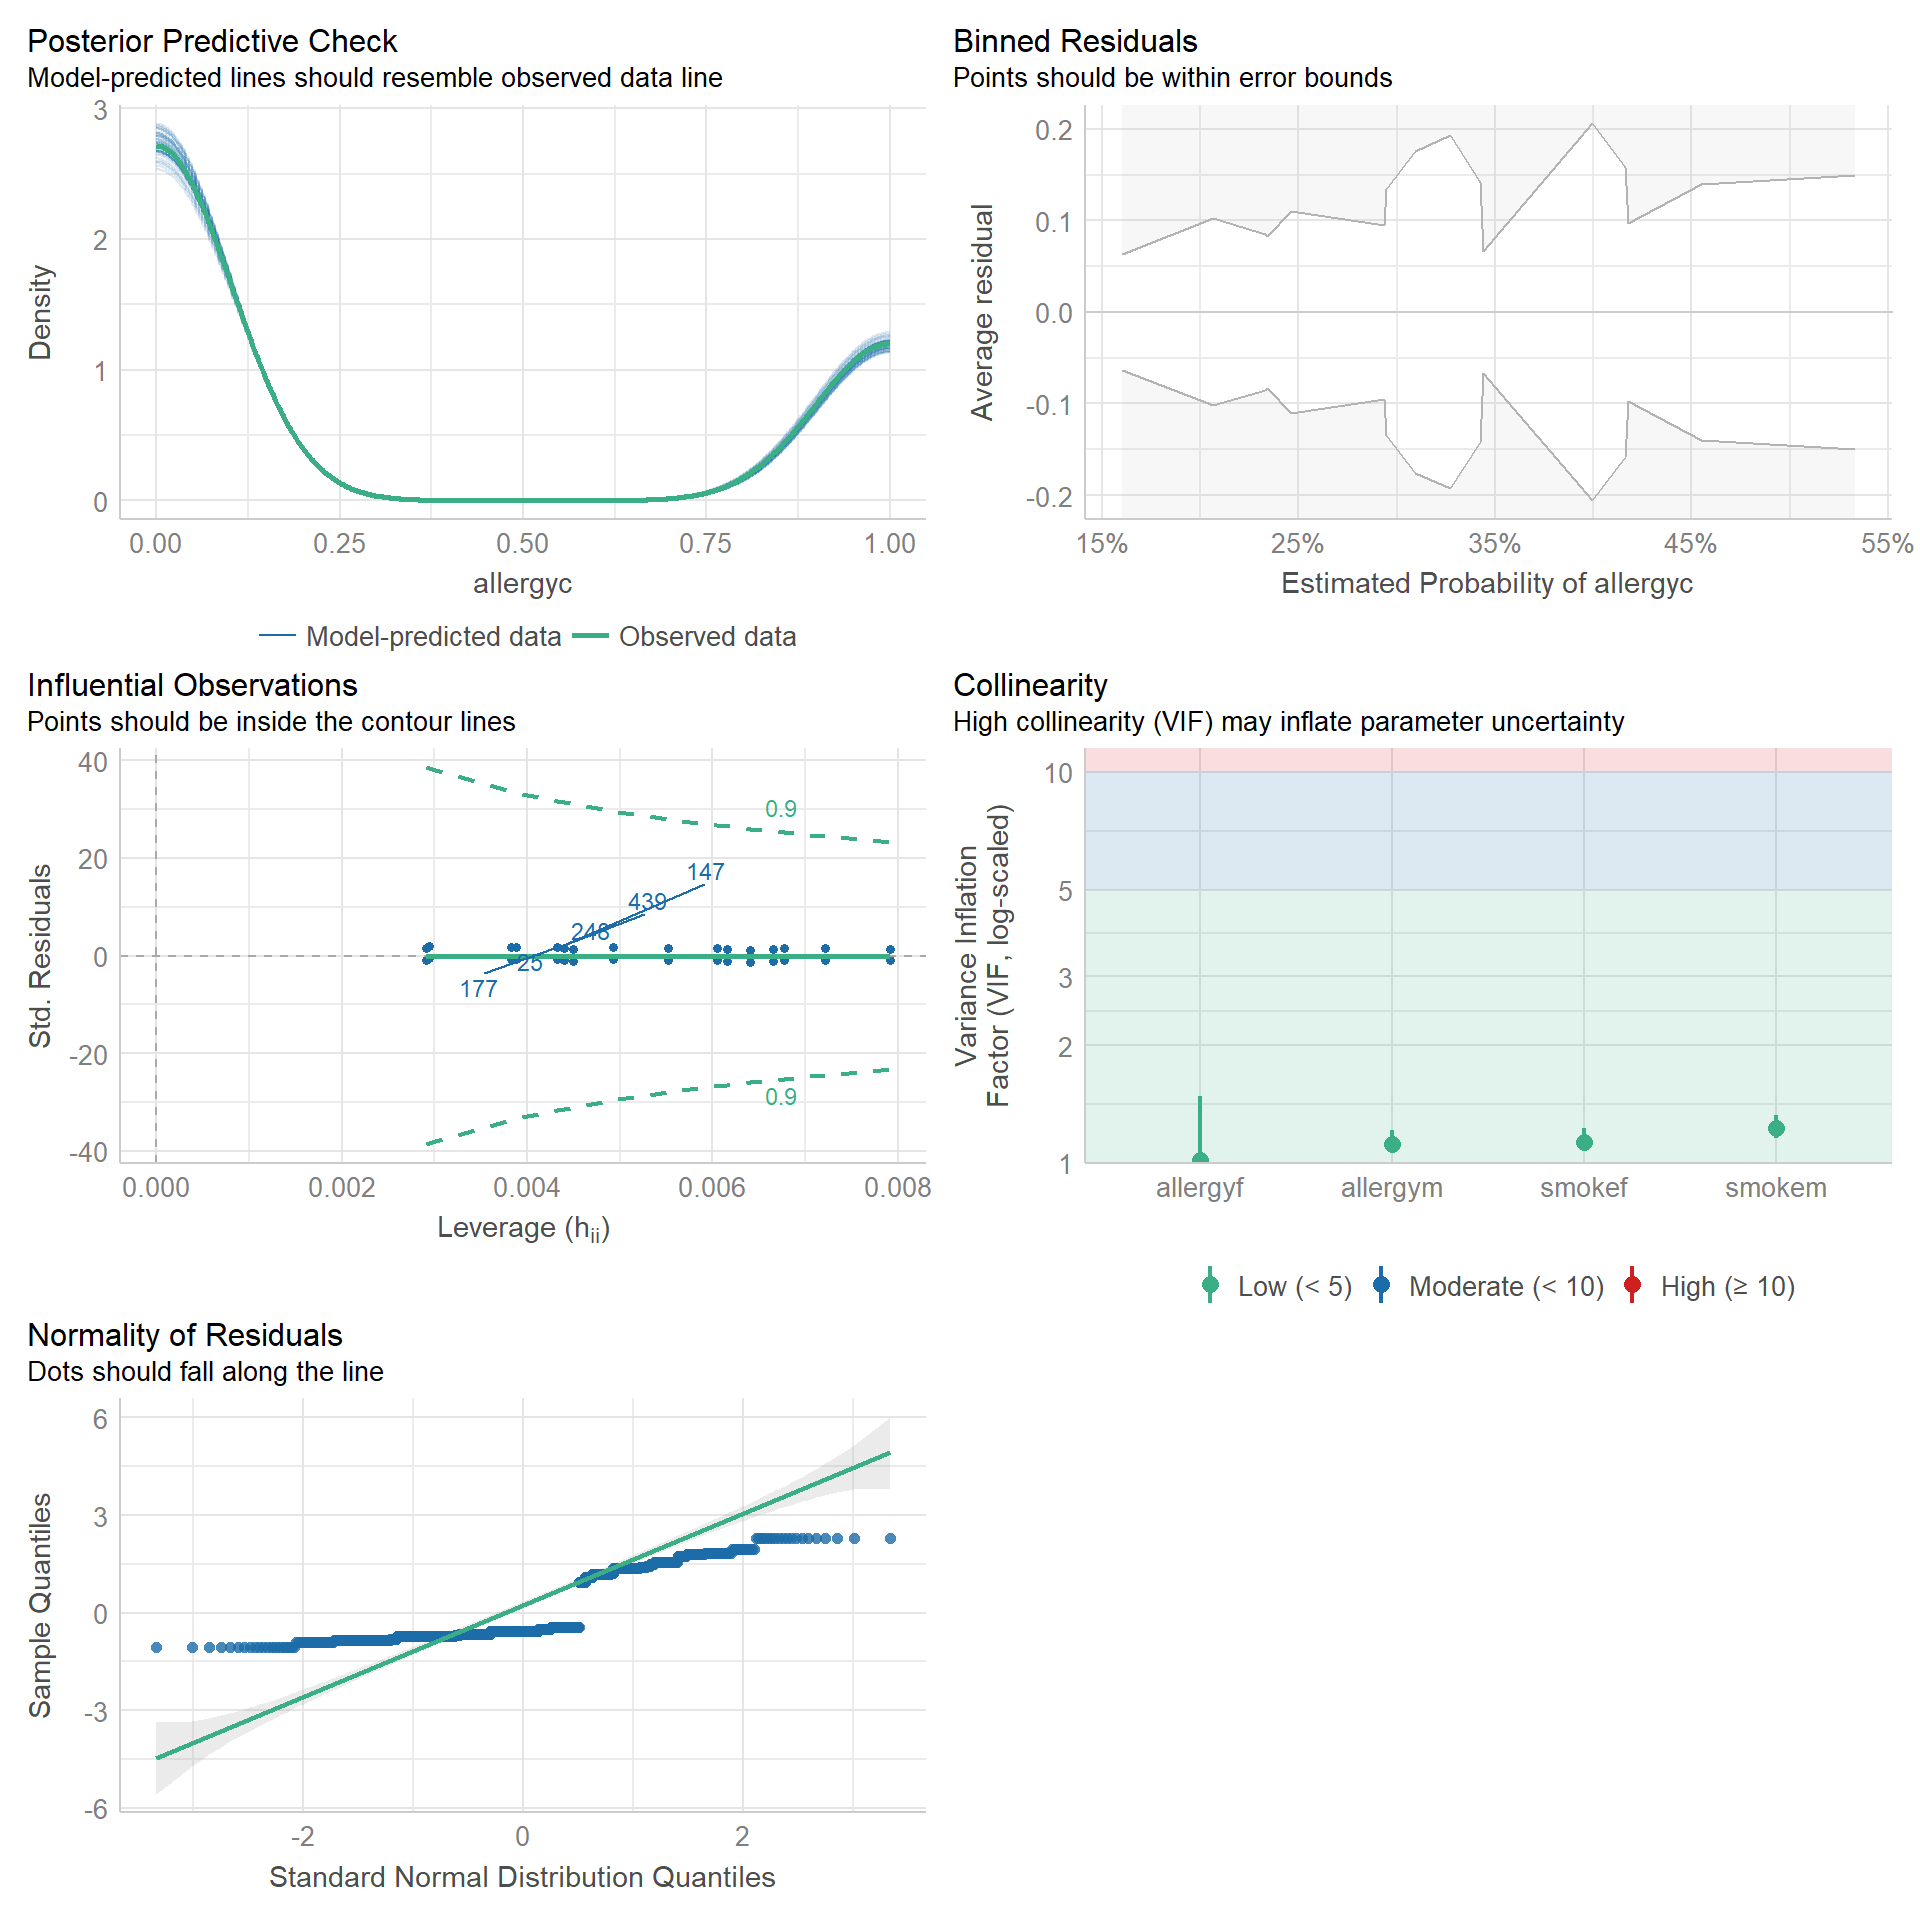Screen dimensions: 1920x1920
Task: Click the observation label 439
Action: click(x=647, y=902)
